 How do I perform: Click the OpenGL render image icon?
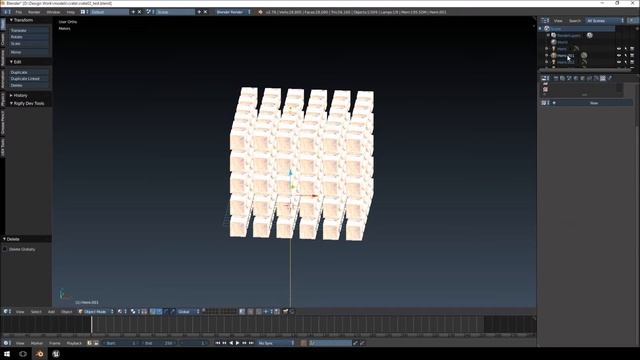tap(286, 311)
